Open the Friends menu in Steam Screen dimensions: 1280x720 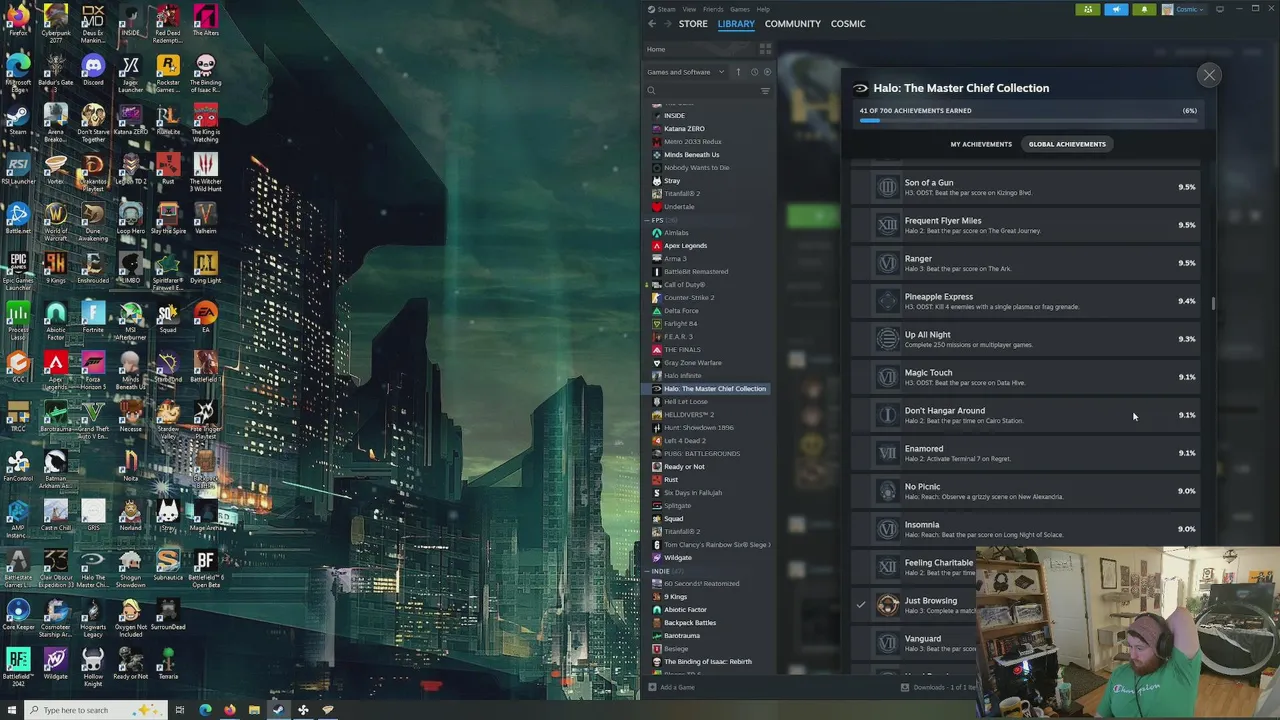(x=713, y=9)
